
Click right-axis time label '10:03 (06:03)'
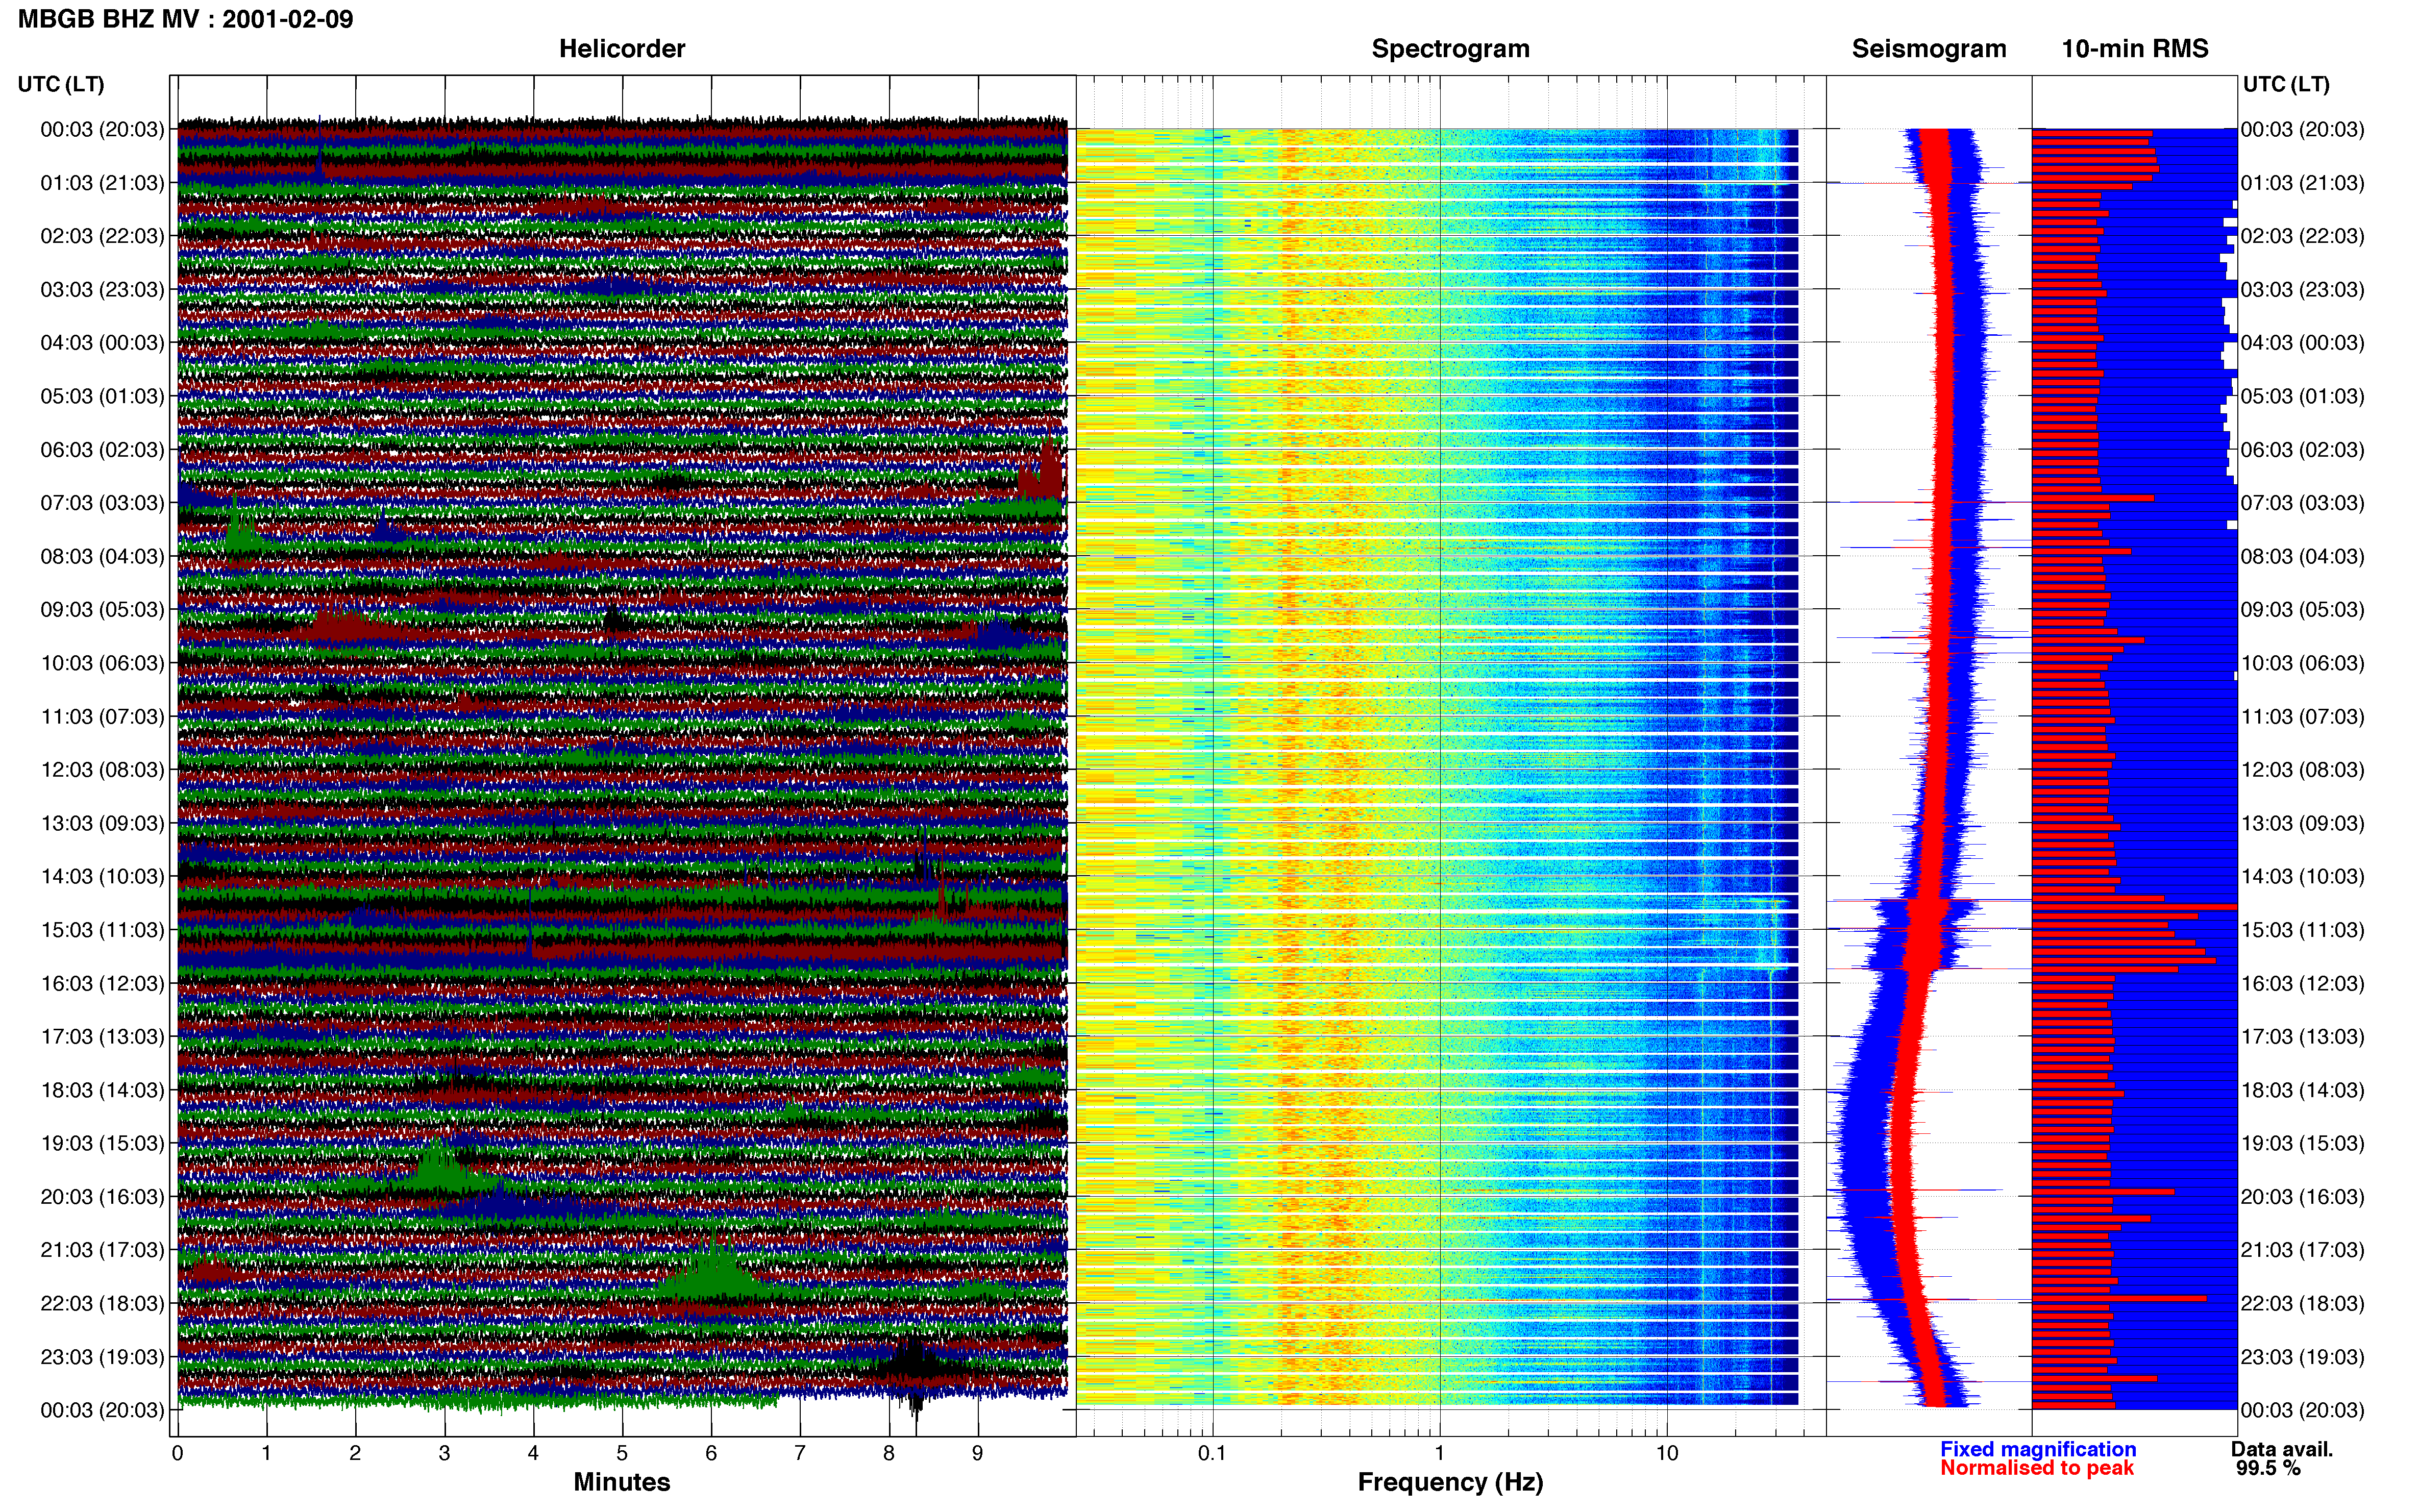(2303, 663)
